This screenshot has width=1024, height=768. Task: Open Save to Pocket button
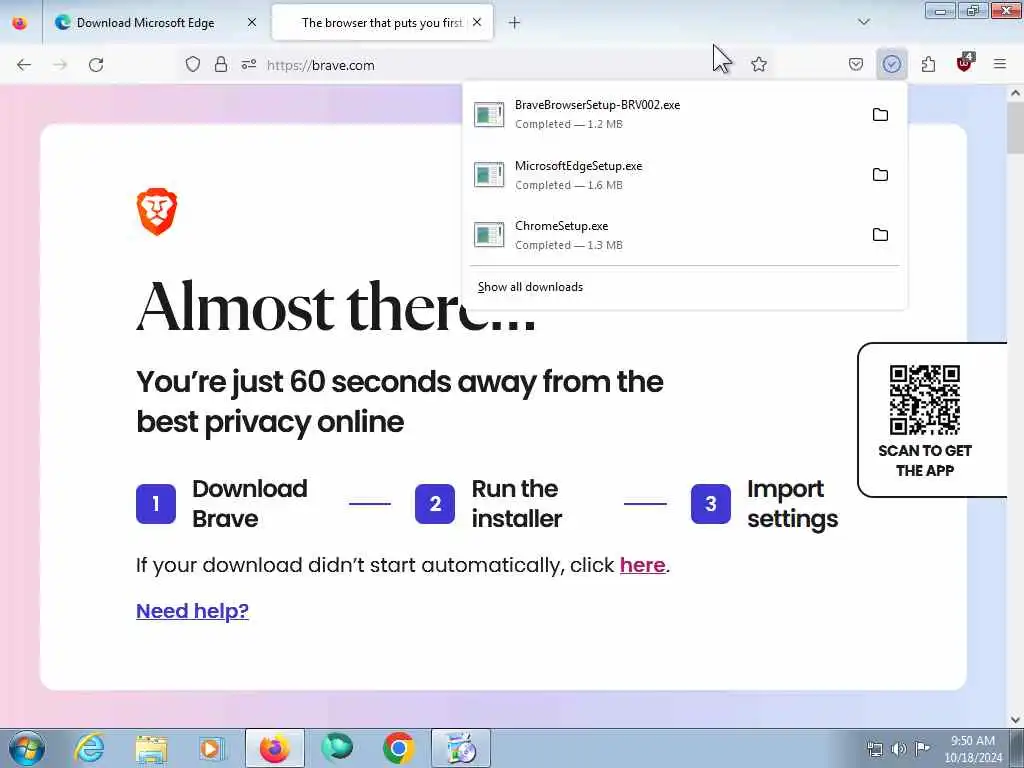tap(856, 65)
